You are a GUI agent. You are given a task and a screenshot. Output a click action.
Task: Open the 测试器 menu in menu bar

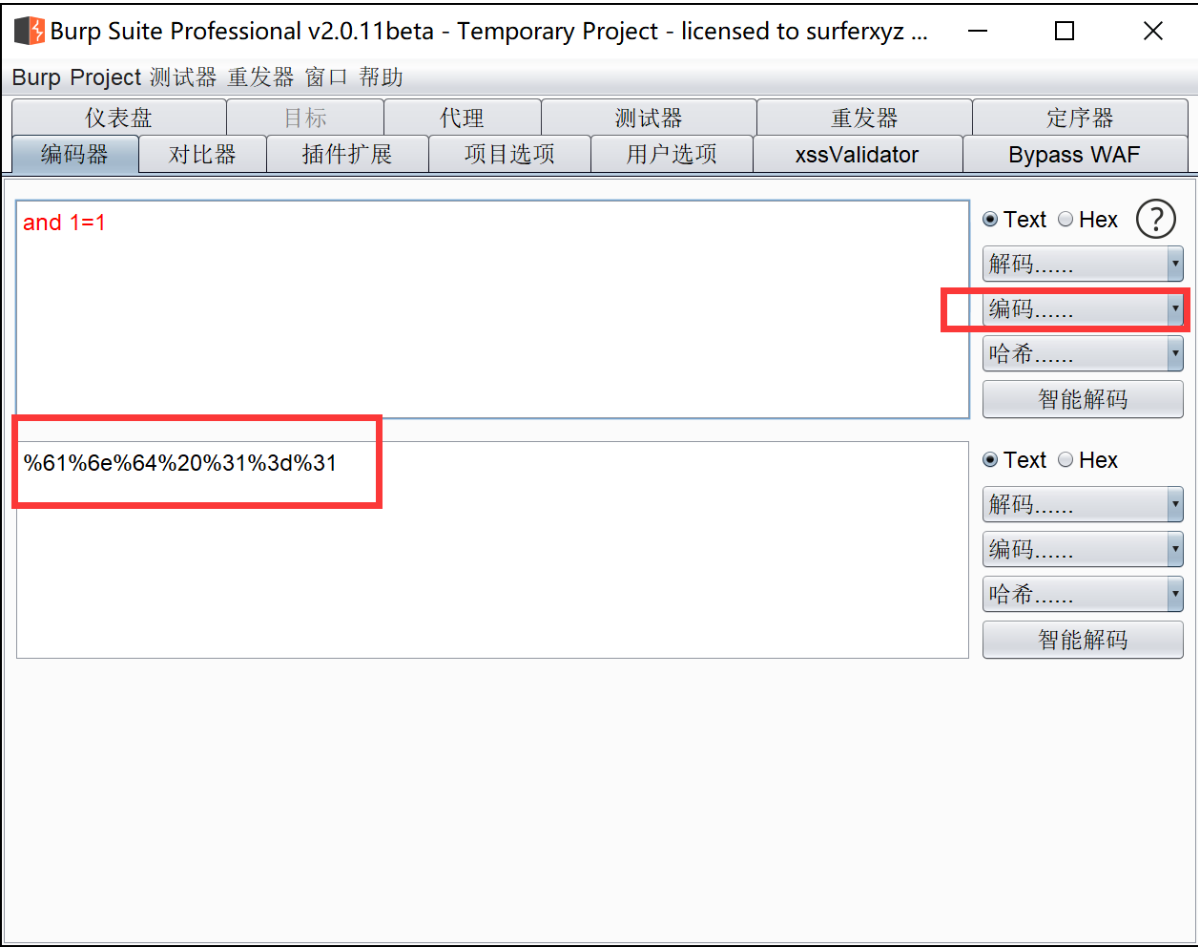pyautogui.click(x=183, y=77)
